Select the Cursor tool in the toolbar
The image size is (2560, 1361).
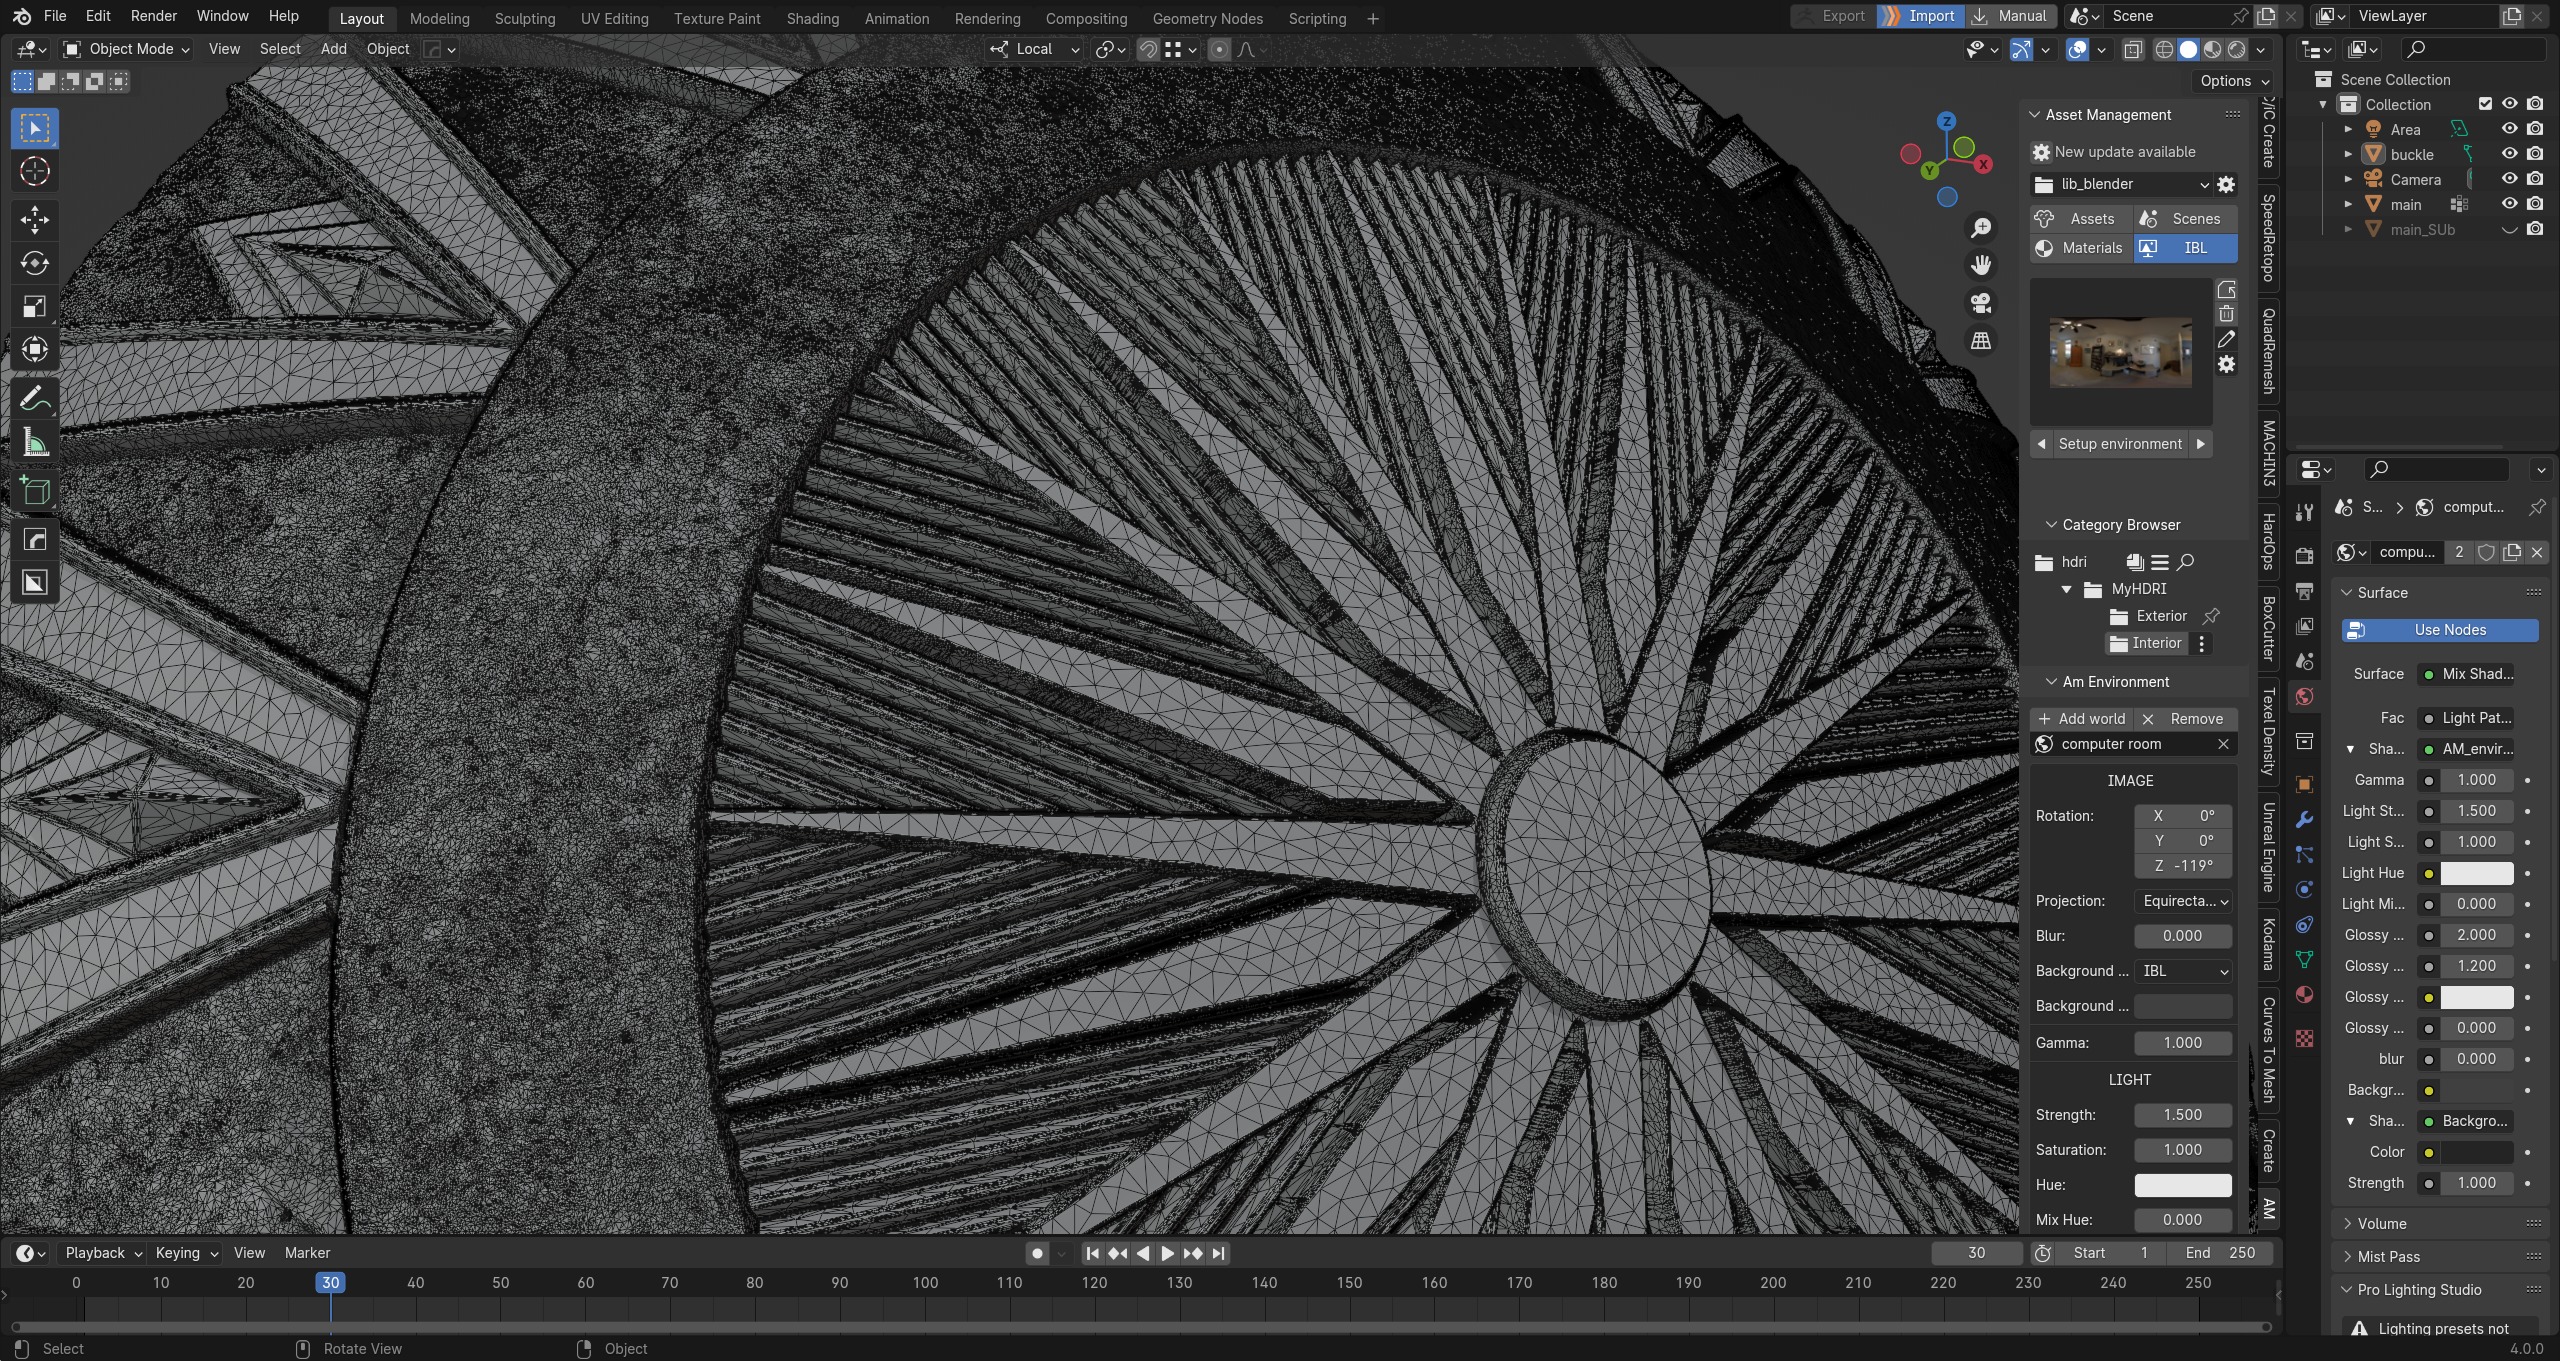tap(35, 172)
